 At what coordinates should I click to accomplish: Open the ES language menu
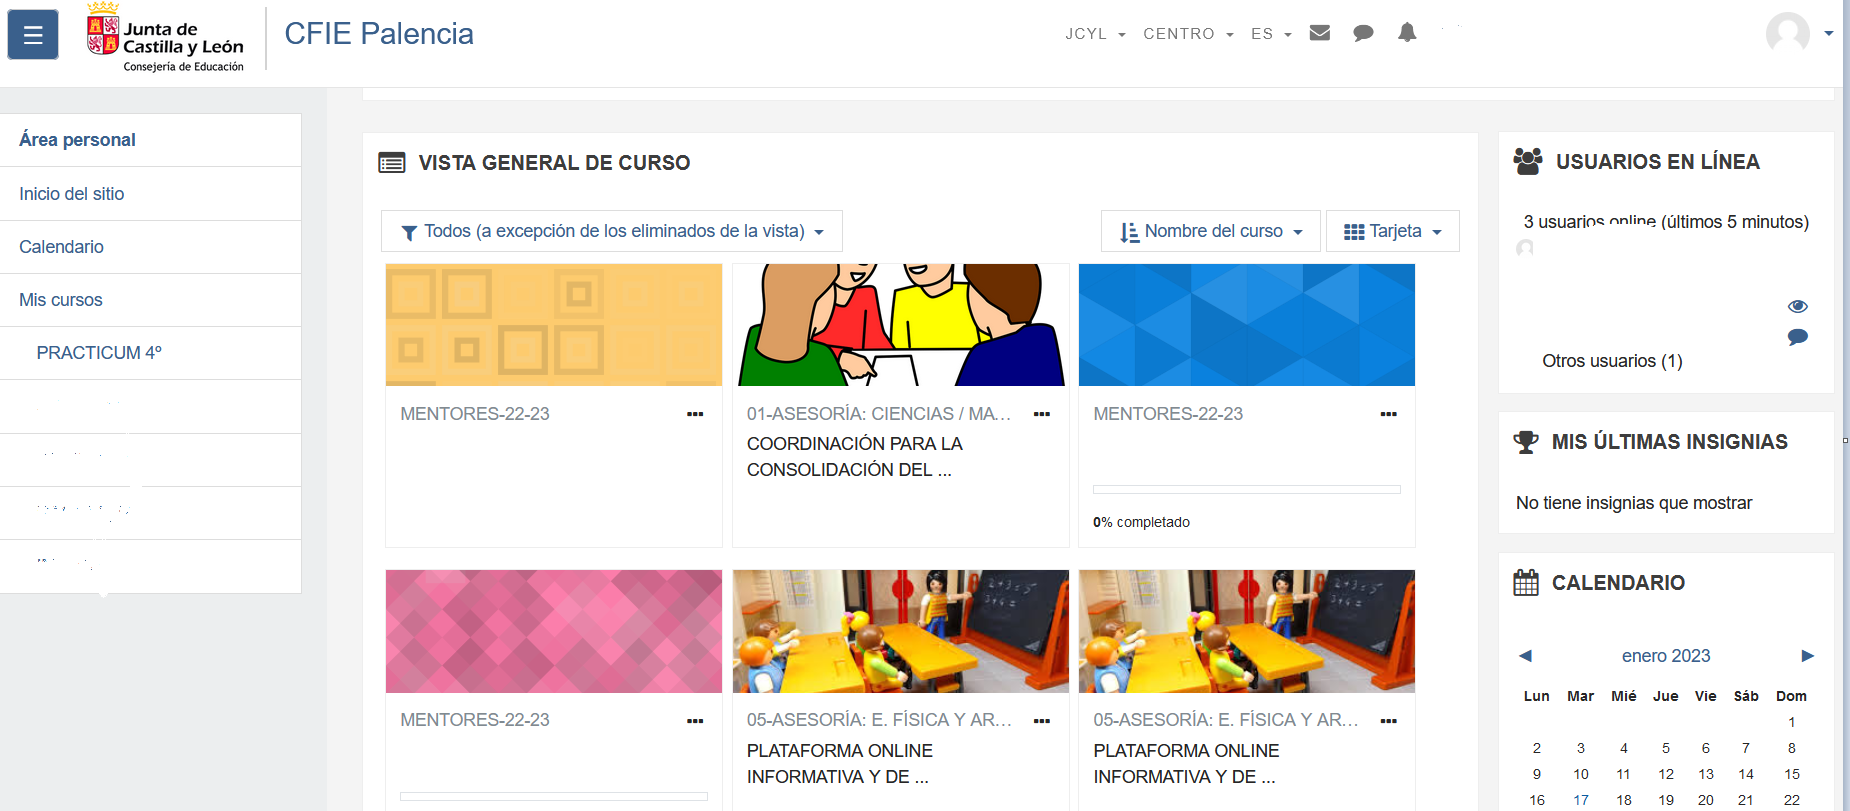coord(1271,34)
